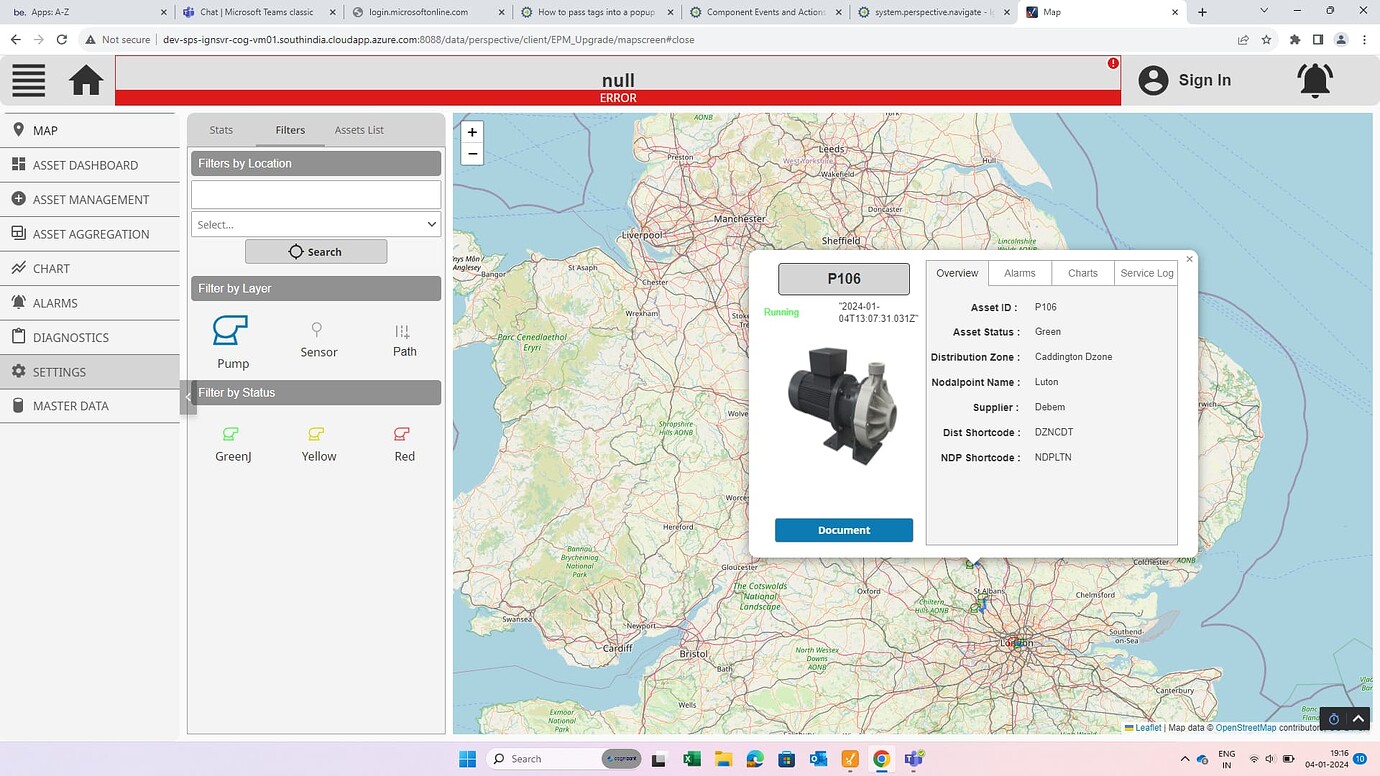Click the Document button
Viewport: 1380px width, 776px height.
843,530
